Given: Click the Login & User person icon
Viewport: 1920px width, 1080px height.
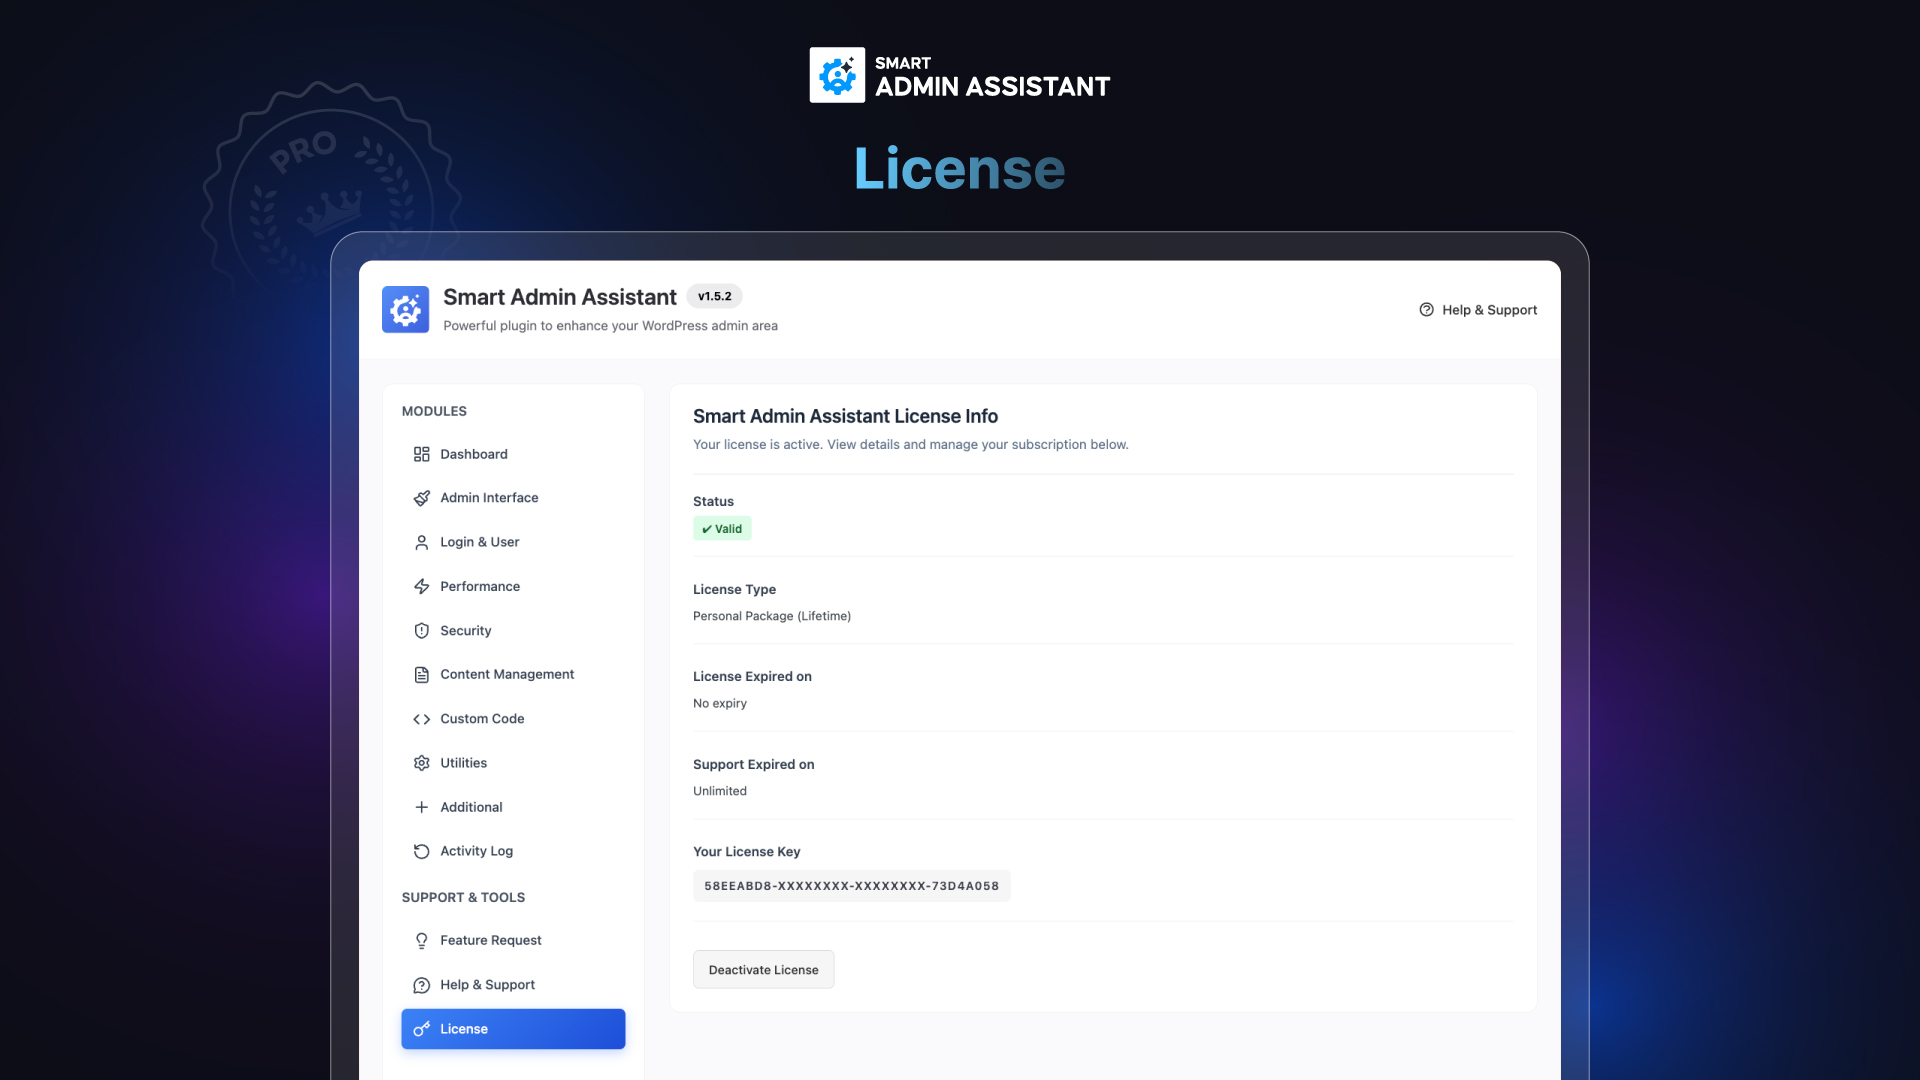Looking at the screenshot, I should click(x=421, y=542).
